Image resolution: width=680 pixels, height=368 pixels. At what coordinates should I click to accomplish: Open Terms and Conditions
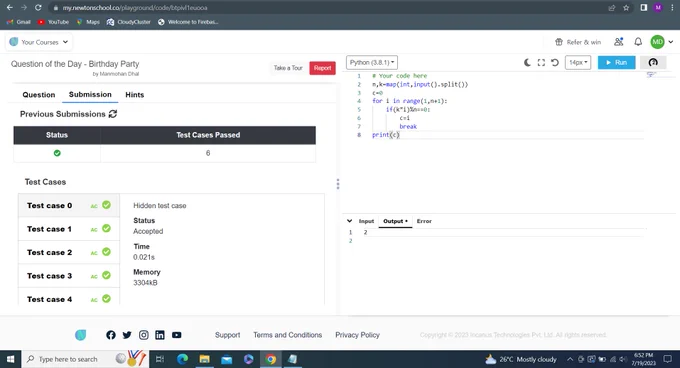288,335
